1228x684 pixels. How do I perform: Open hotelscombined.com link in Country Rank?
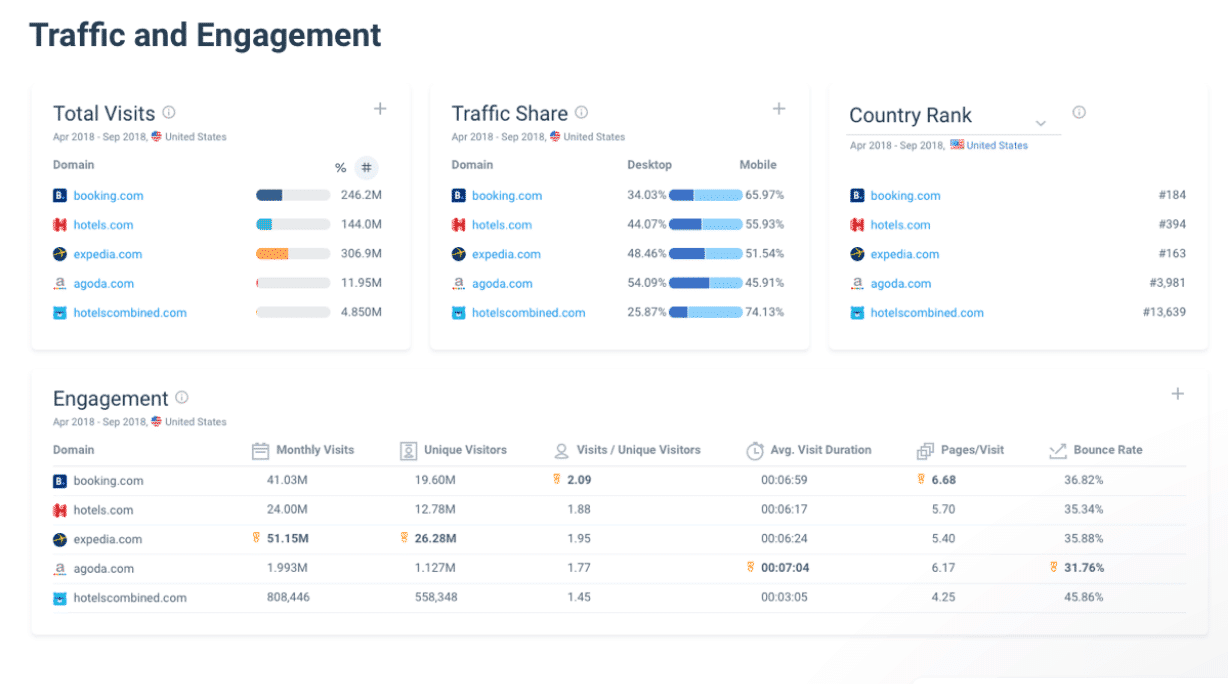tap(927, 313)
